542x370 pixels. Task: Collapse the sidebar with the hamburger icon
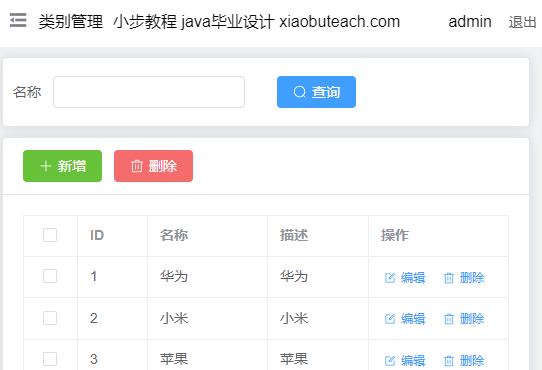click(18, 20)
